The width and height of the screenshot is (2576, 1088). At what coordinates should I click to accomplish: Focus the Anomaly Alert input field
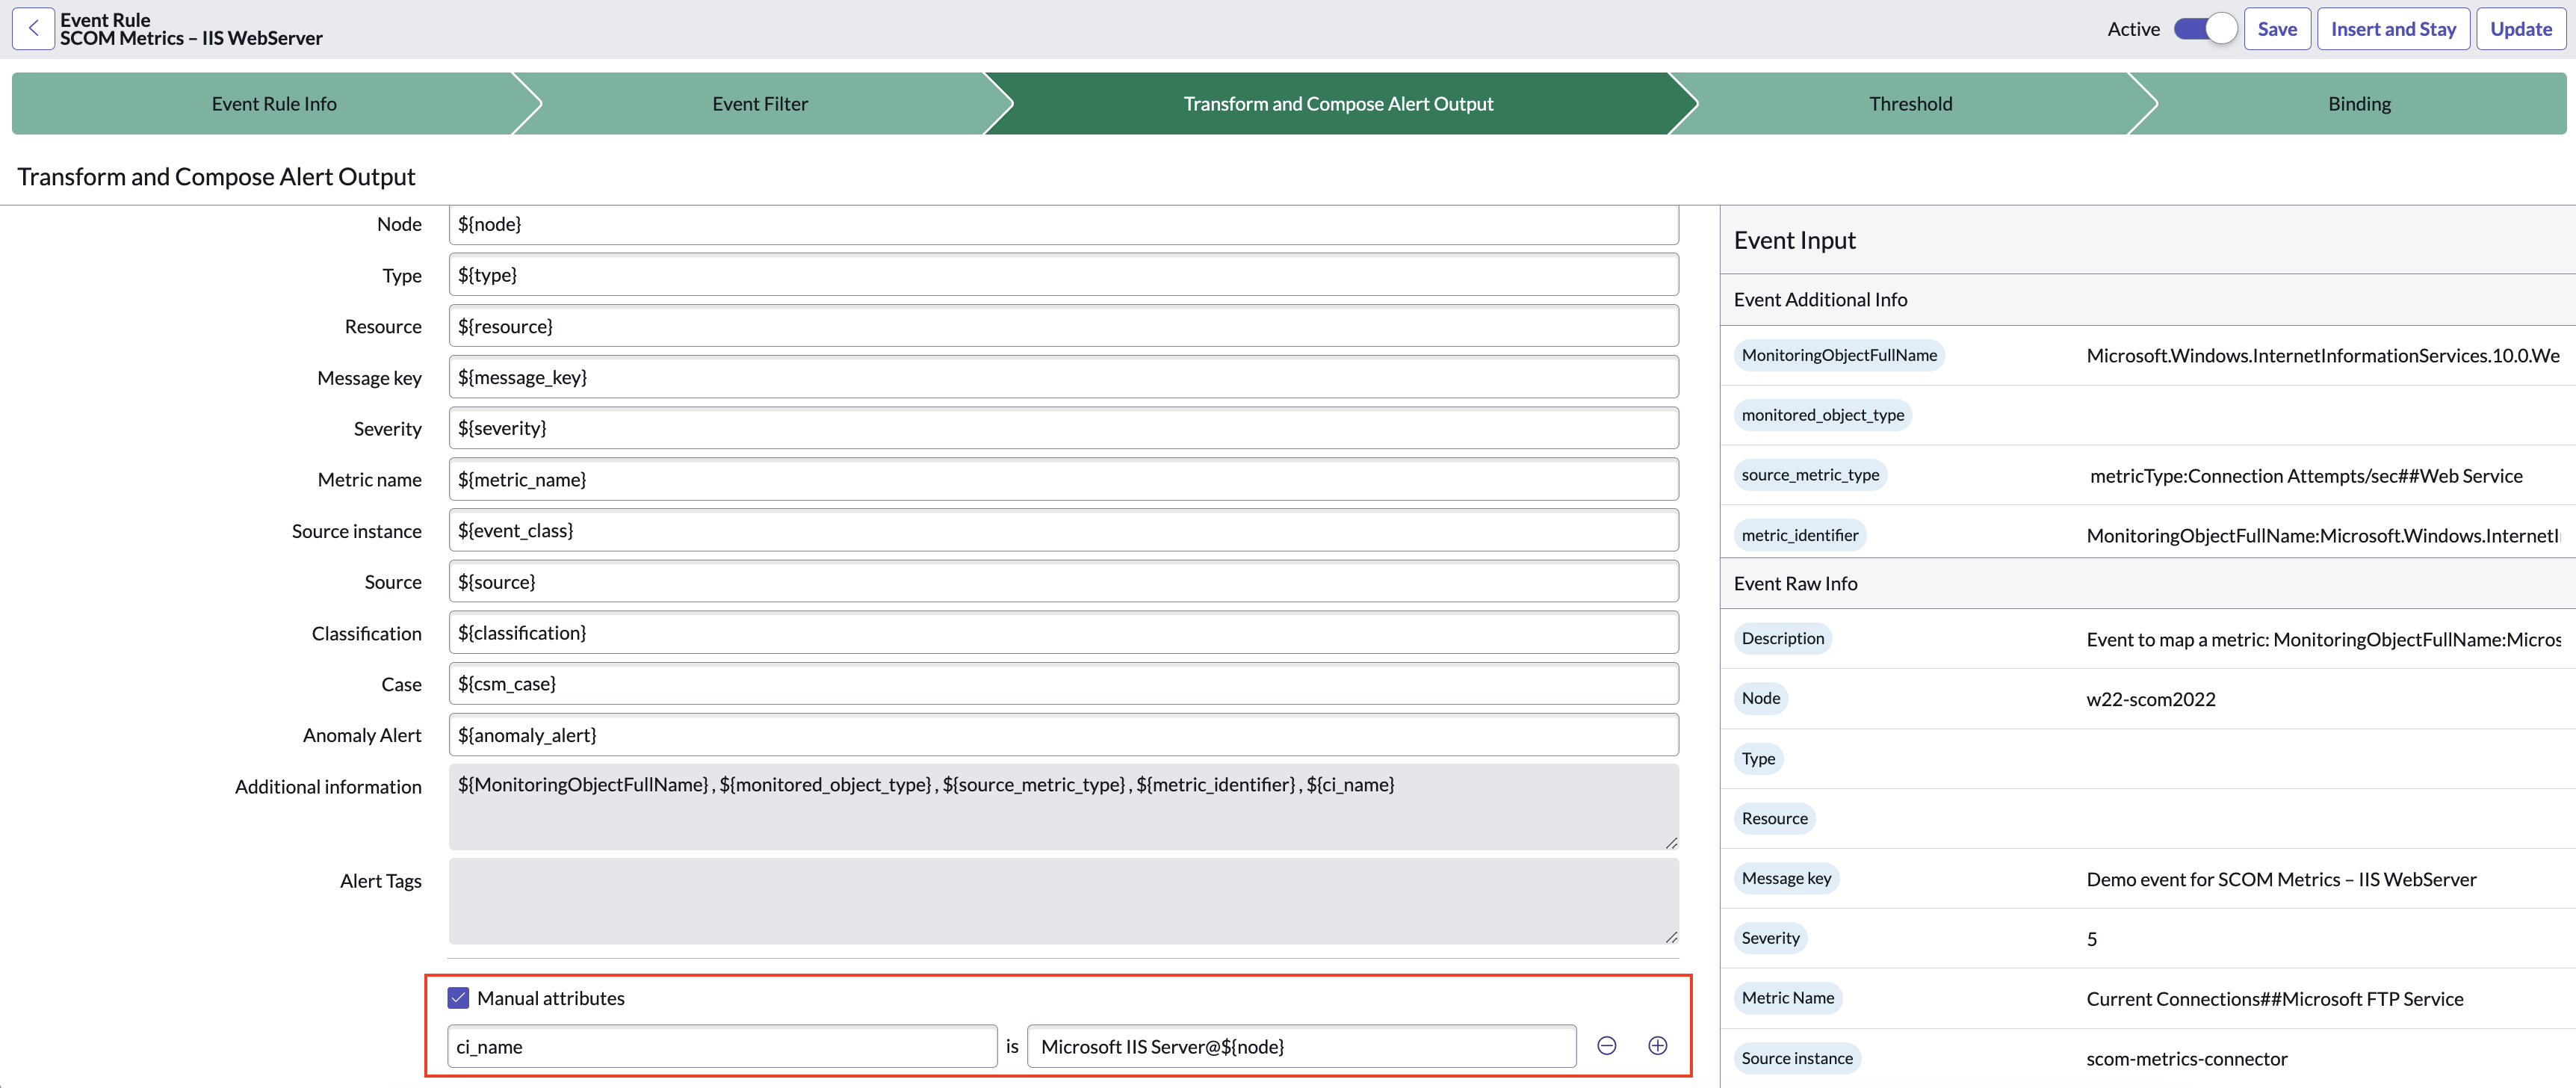click(1063, 735)
